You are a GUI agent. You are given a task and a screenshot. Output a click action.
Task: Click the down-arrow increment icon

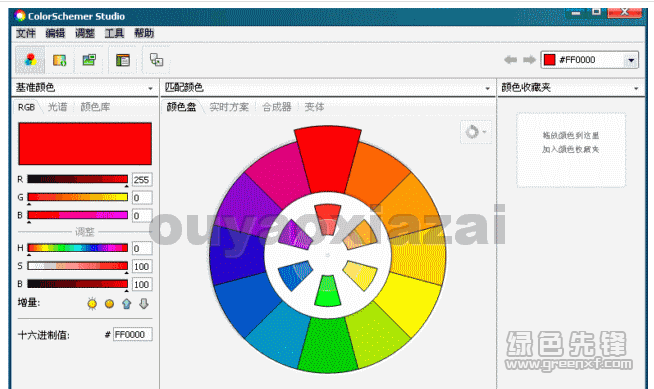pos(144,304)
